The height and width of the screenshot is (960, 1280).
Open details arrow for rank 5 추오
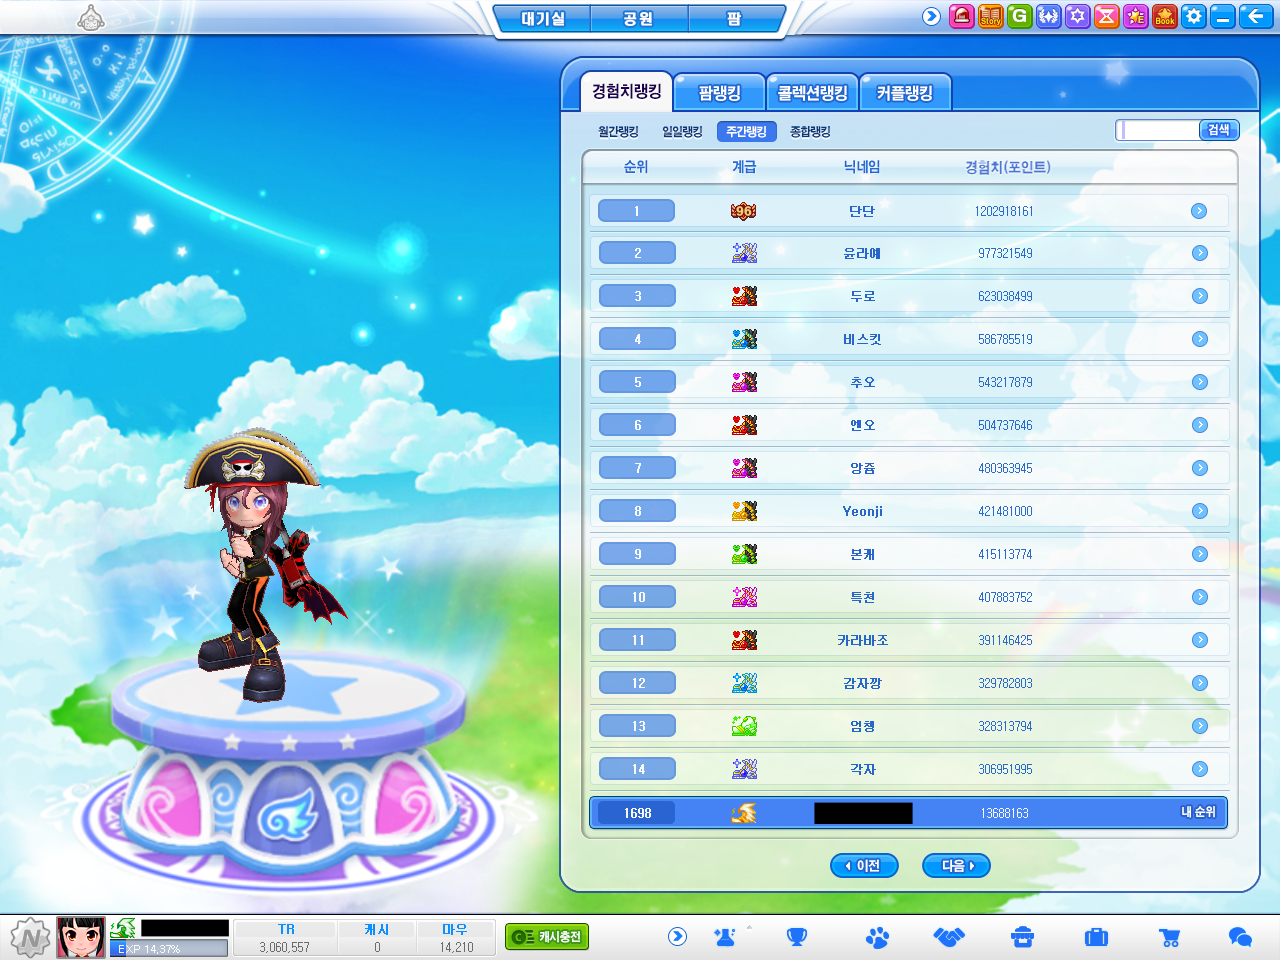[1199, 382]
